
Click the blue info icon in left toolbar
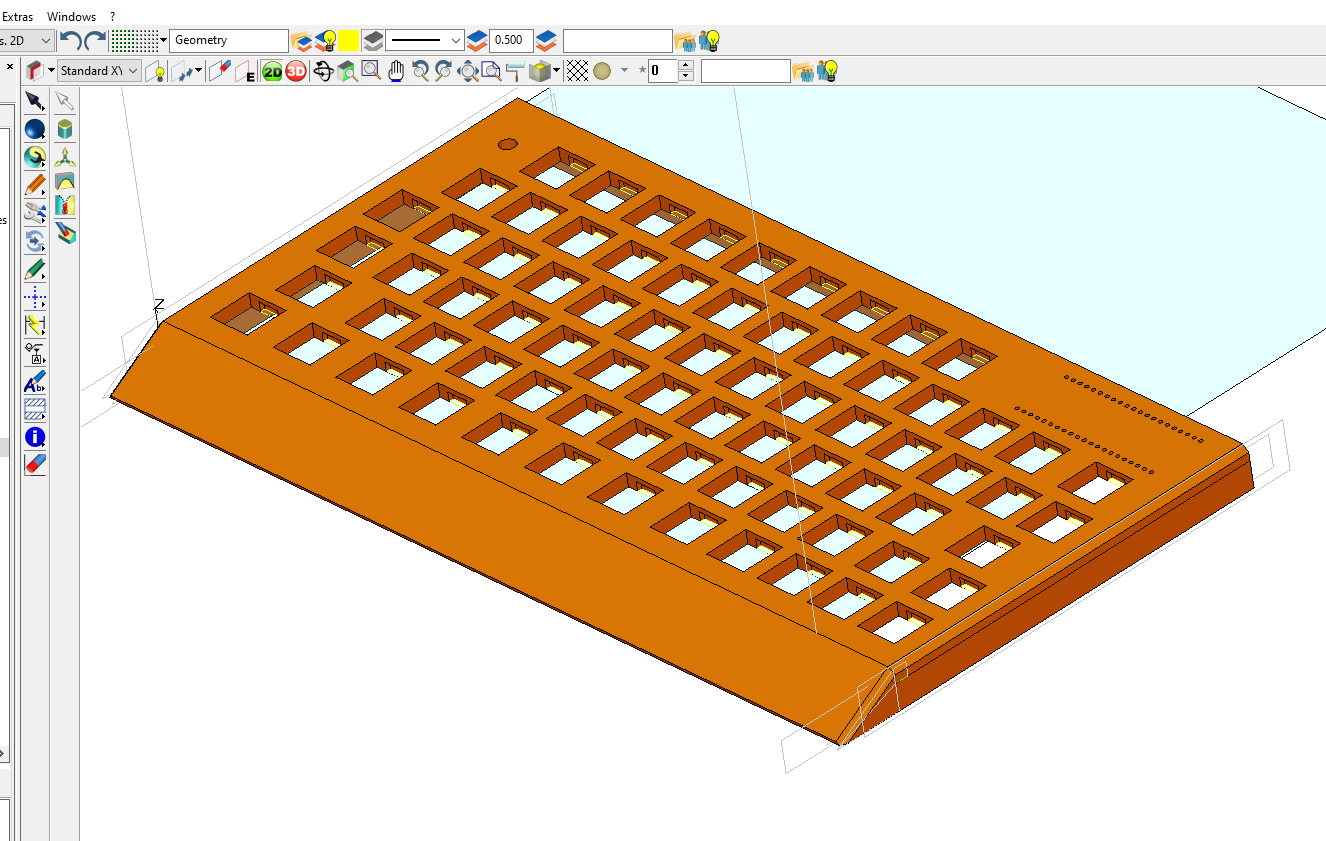tap(35, 437)
